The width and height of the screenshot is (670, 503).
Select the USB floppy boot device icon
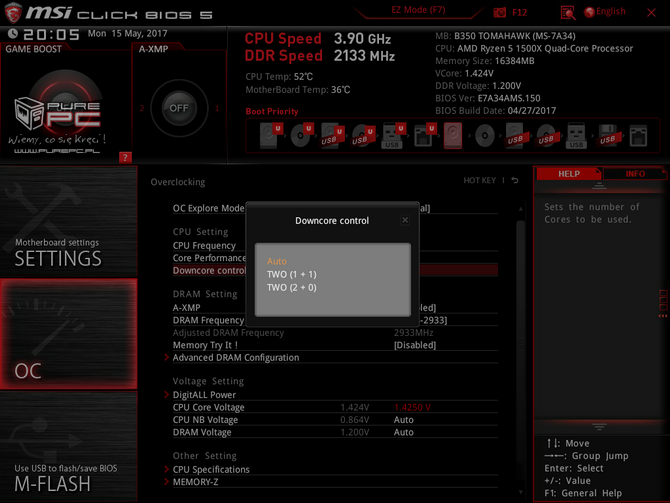pos(608,135)
